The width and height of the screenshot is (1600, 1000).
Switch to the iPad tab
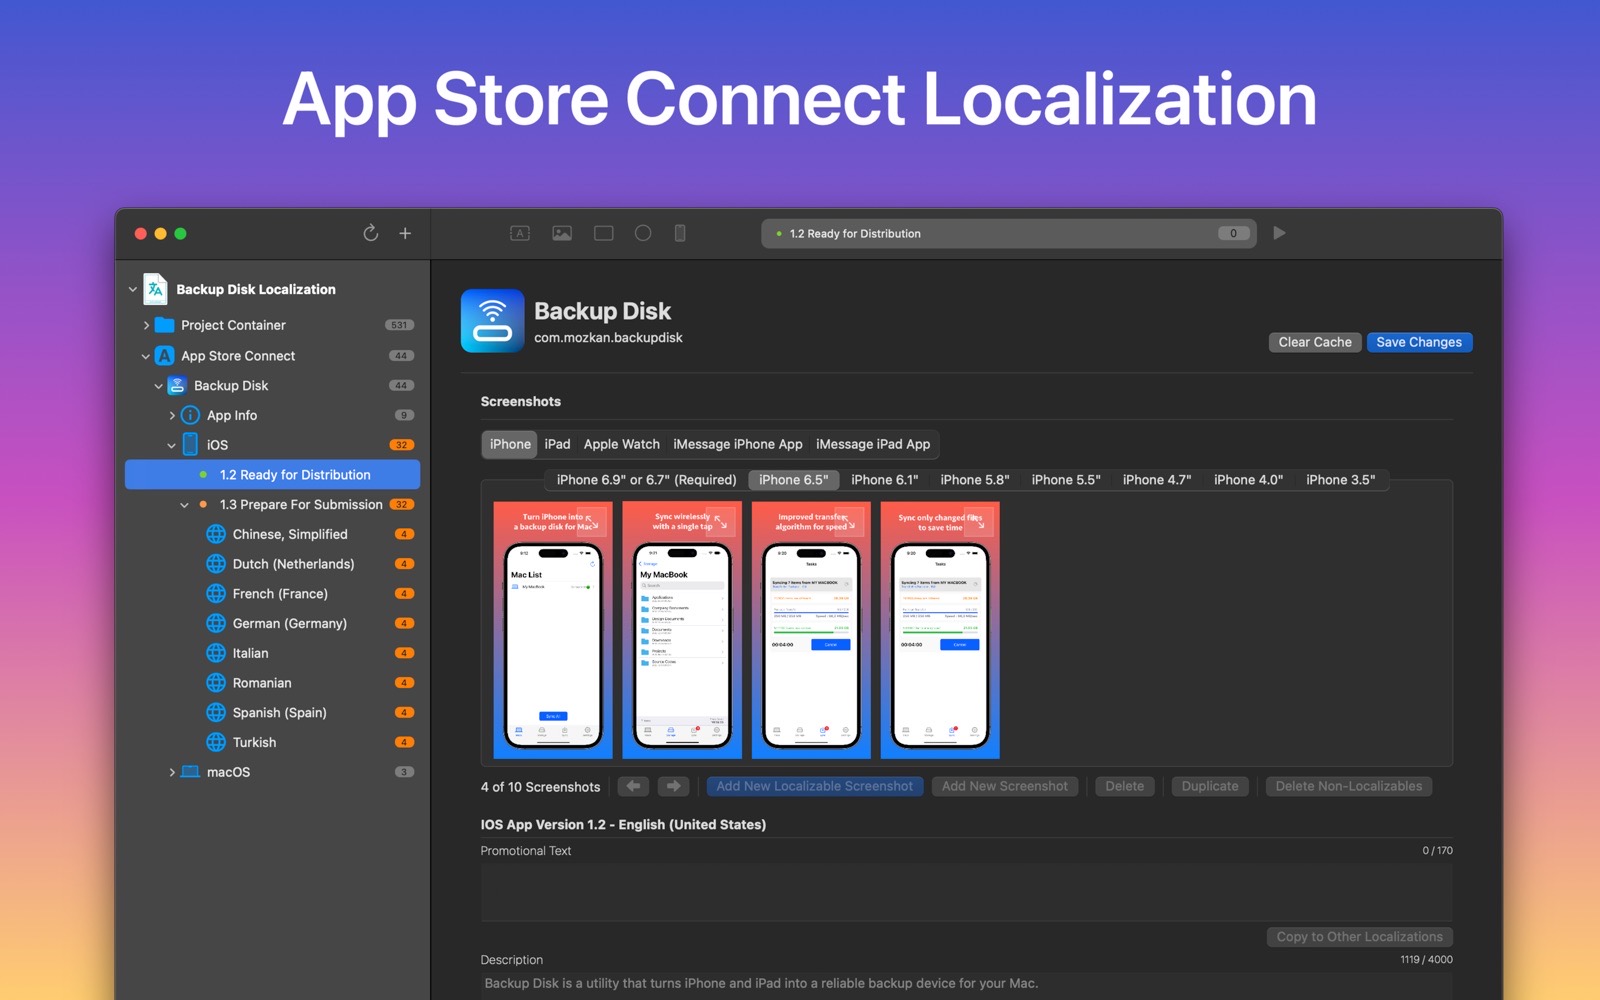(557, 444)
